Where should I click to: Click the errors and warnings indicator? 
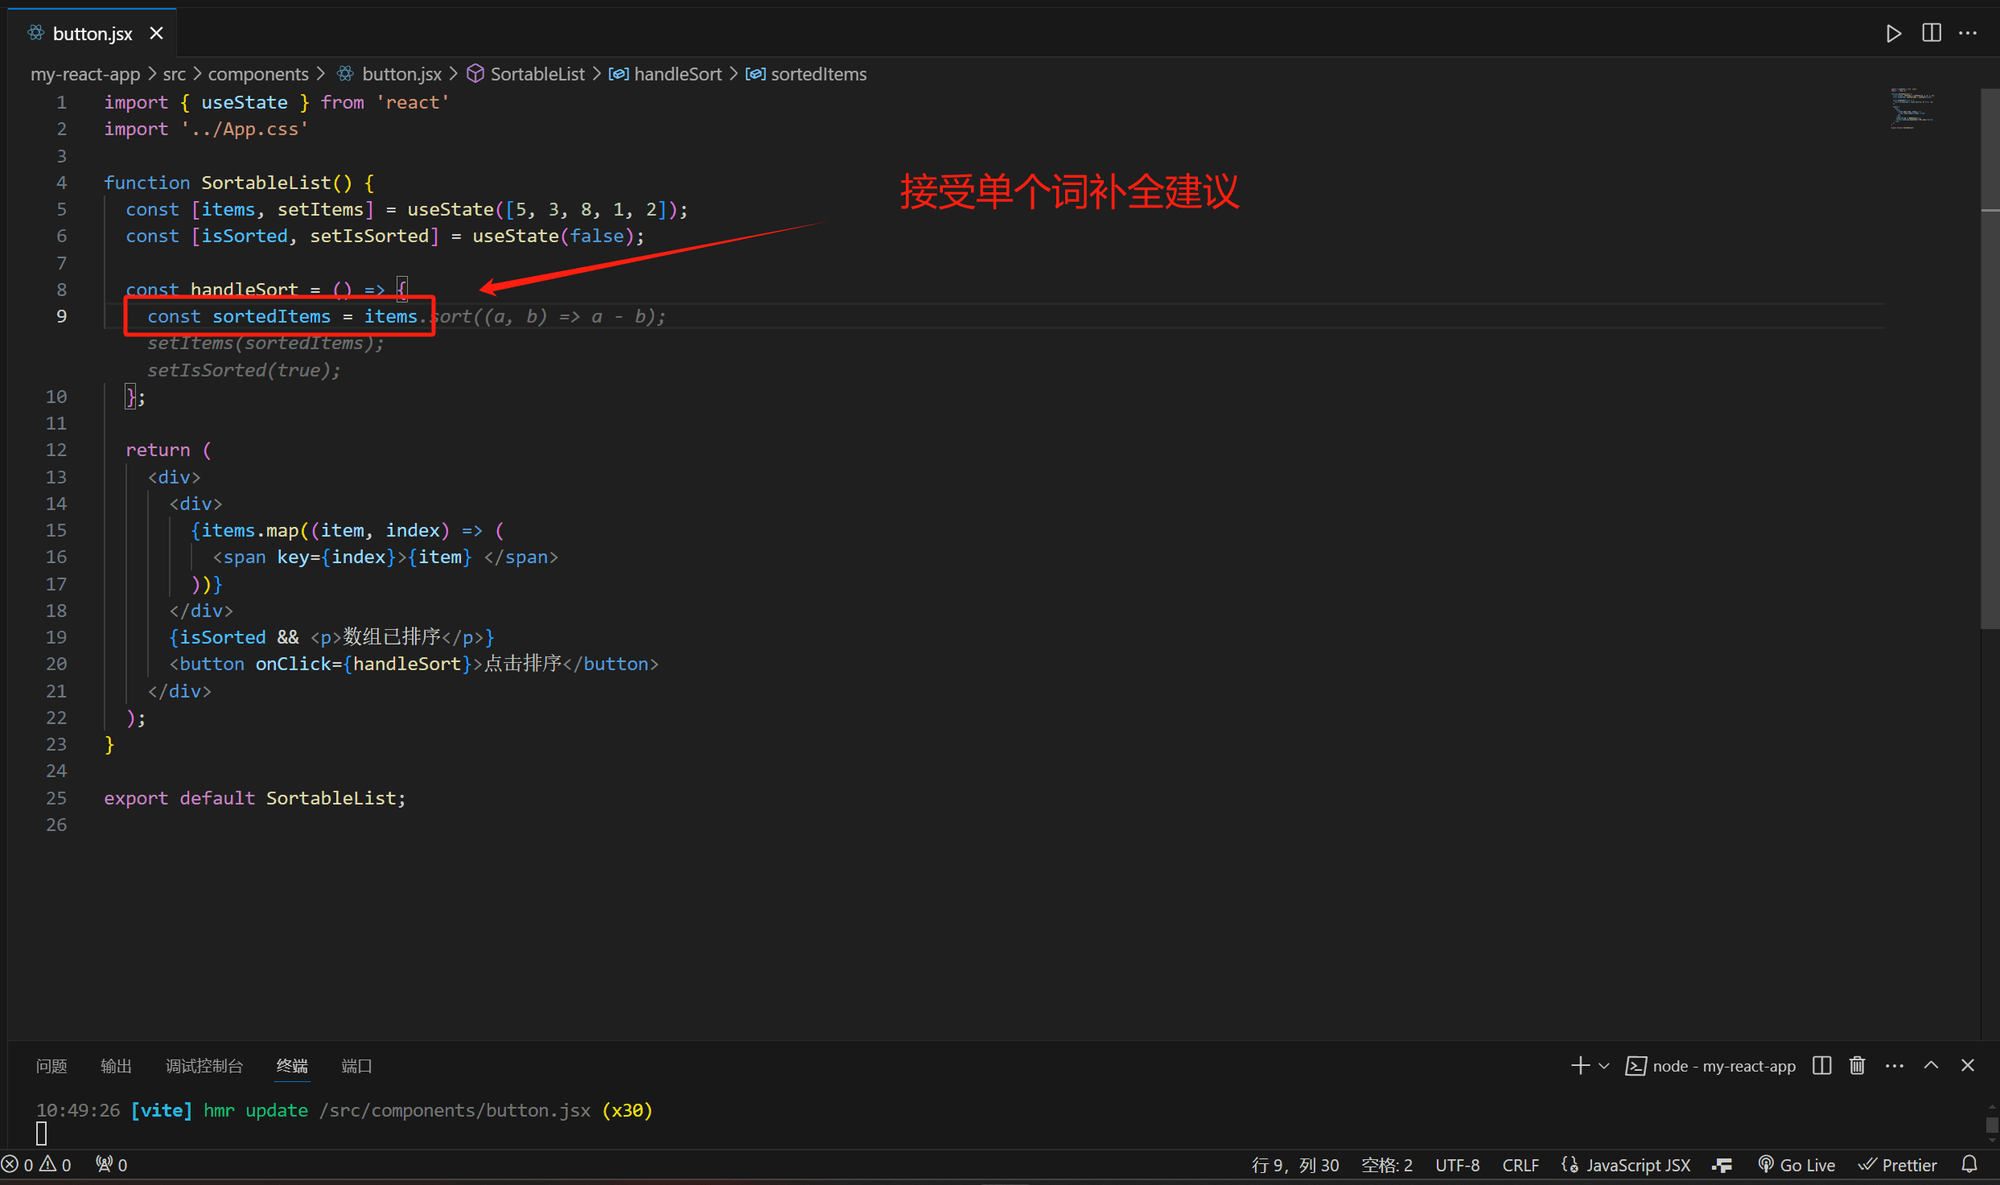tap(37, 1165)
